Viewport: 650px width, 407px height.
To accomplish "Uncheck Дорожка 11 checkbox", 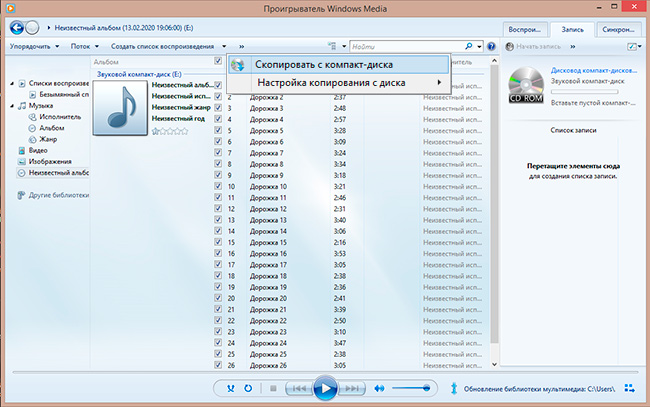I will (218, 197).
